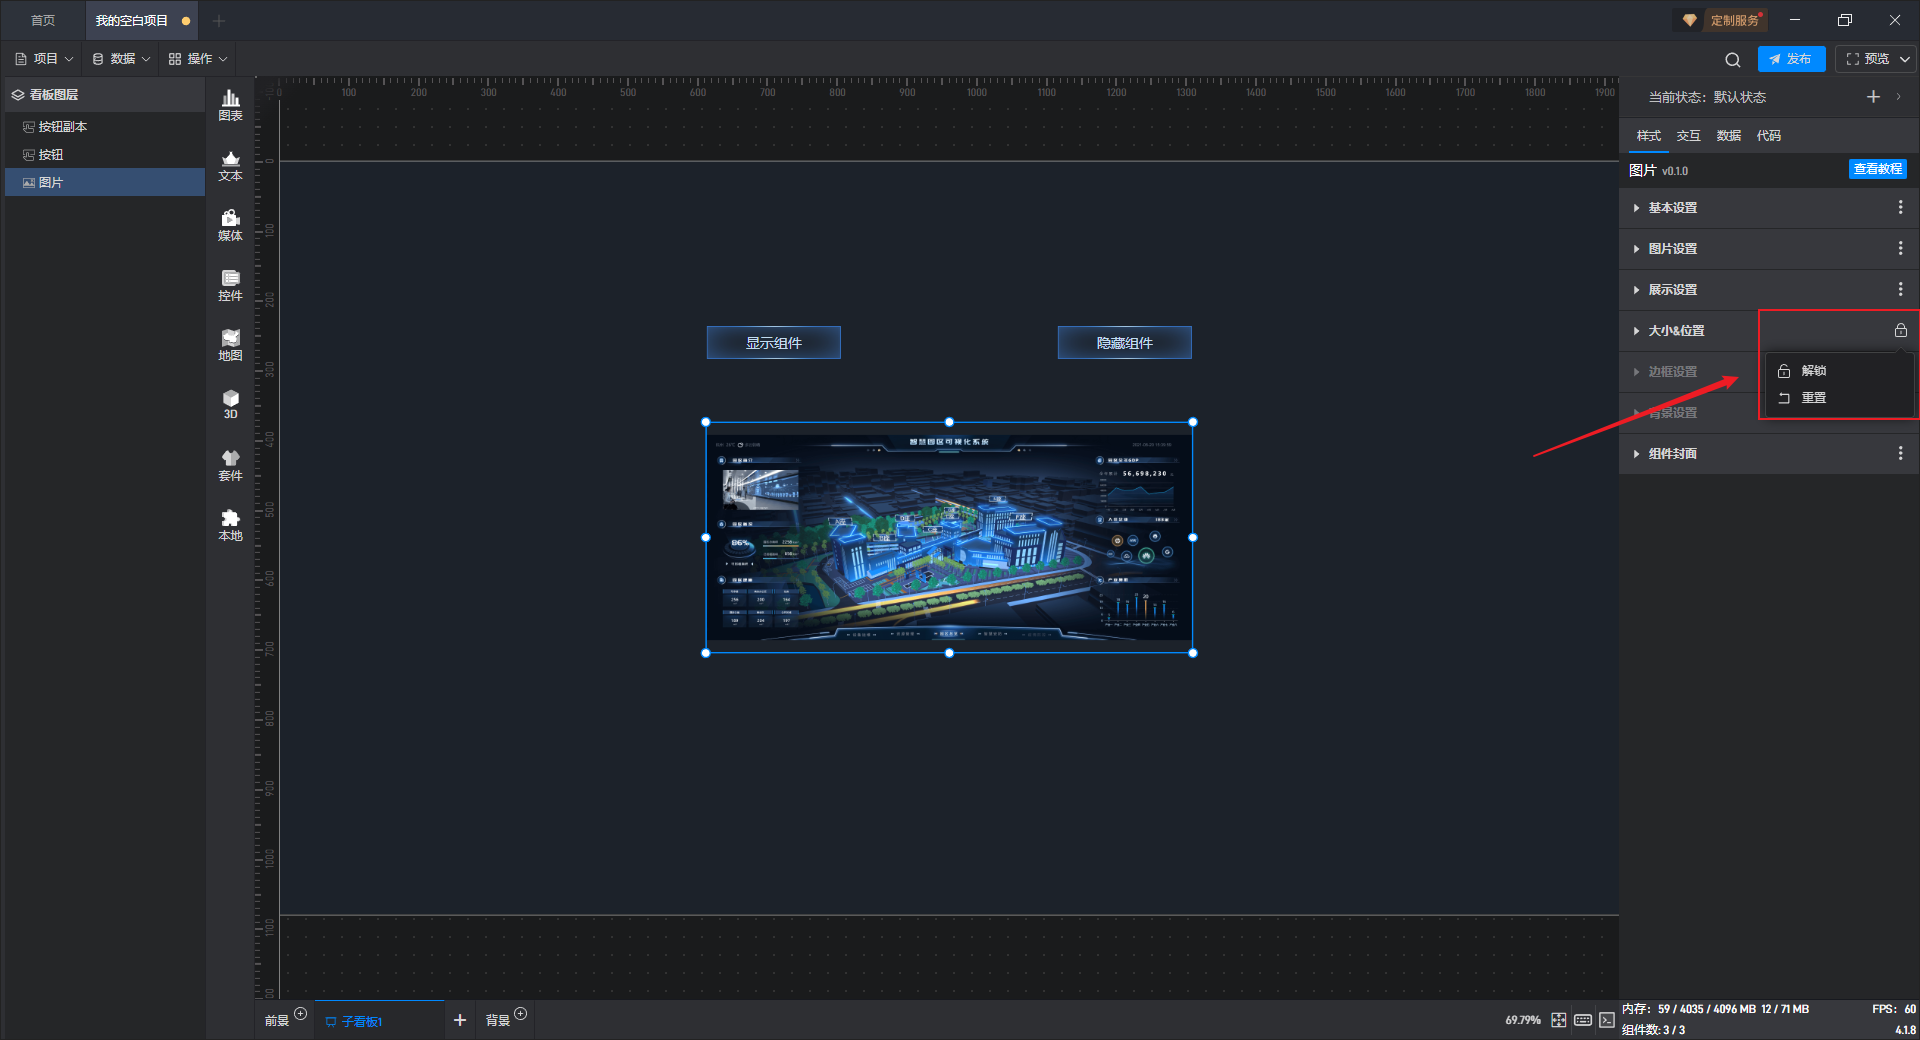Click the fit-to-screen icon in status bar
This screenshot has width=1920, height=1040.
[1558, 1020]
